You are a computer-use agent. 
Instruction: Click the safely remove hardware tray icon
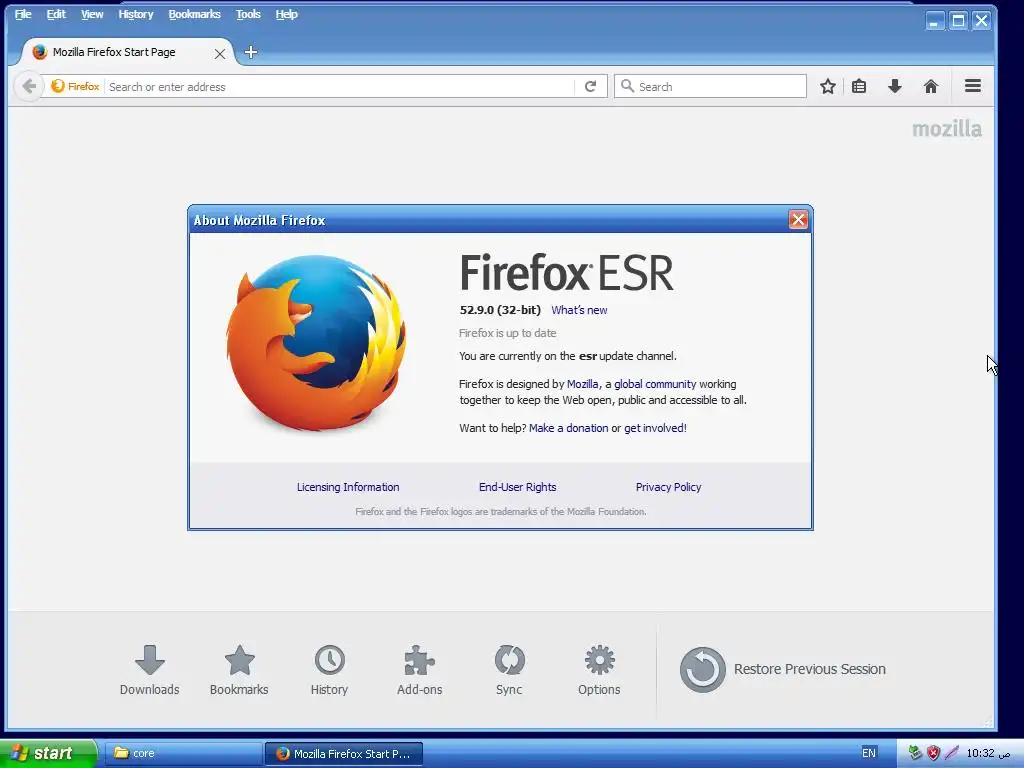tap(915, 753)
